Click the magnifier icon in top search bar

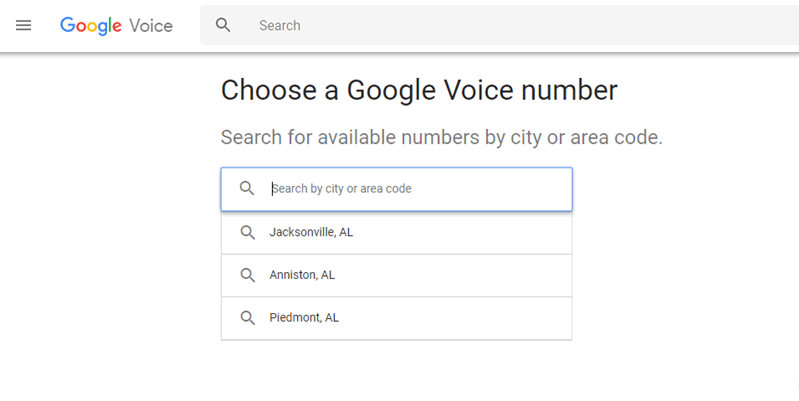coord(224,25)
